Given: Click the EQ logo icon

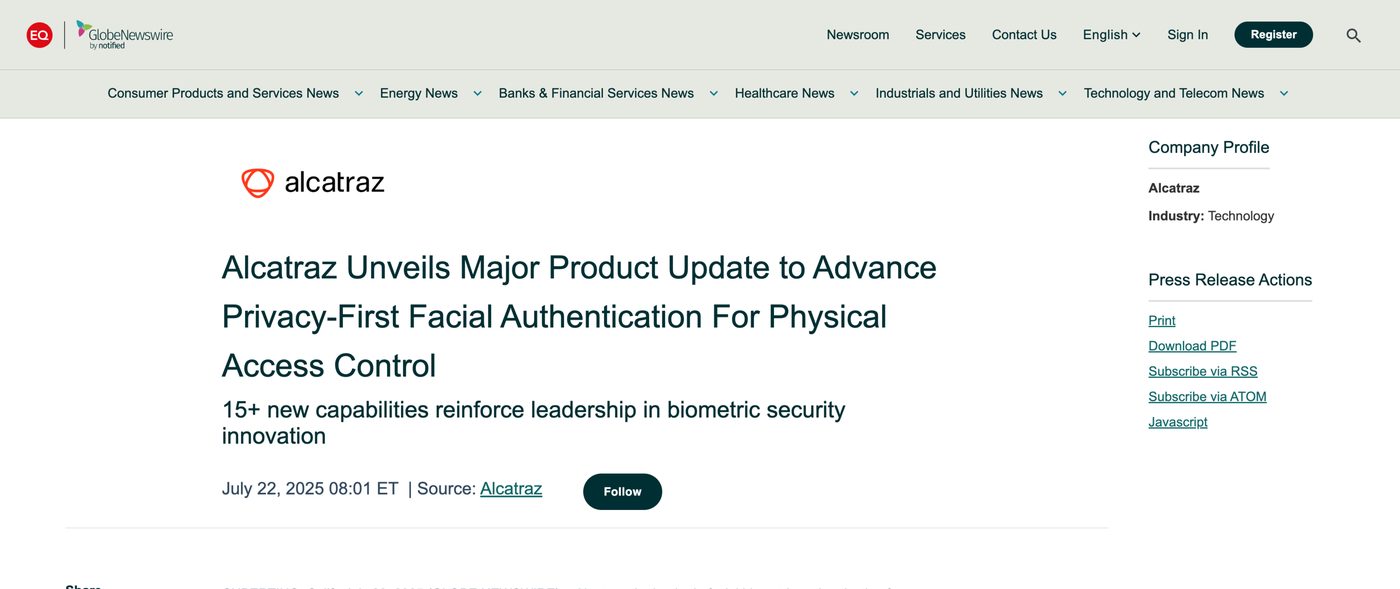Looking at the screenshot, I should [x=37, y=33].
